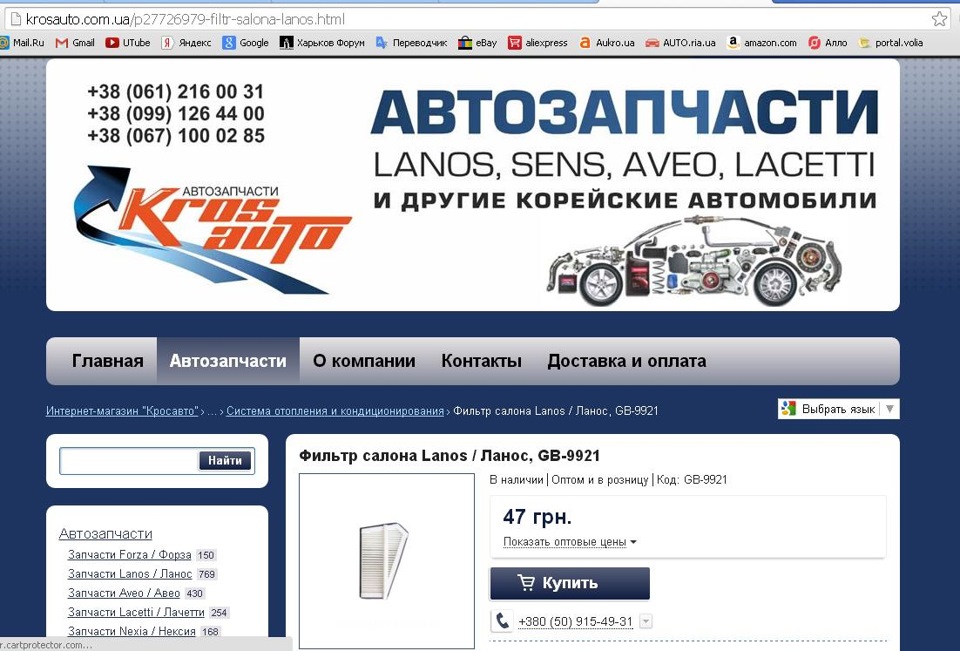960x651 pixels.
Task: Click the bookmark star in address bar
Action: tap(939, 19)
